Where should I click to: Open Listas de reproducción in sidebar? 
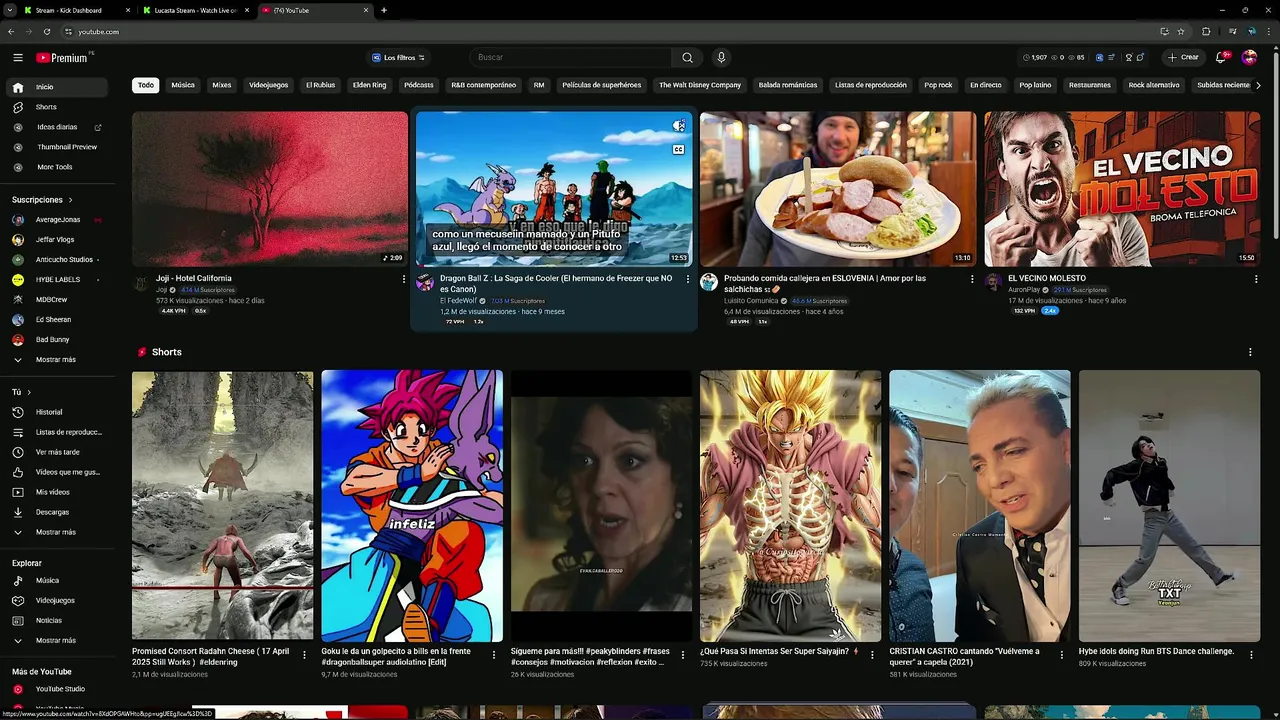click(56, 432)
